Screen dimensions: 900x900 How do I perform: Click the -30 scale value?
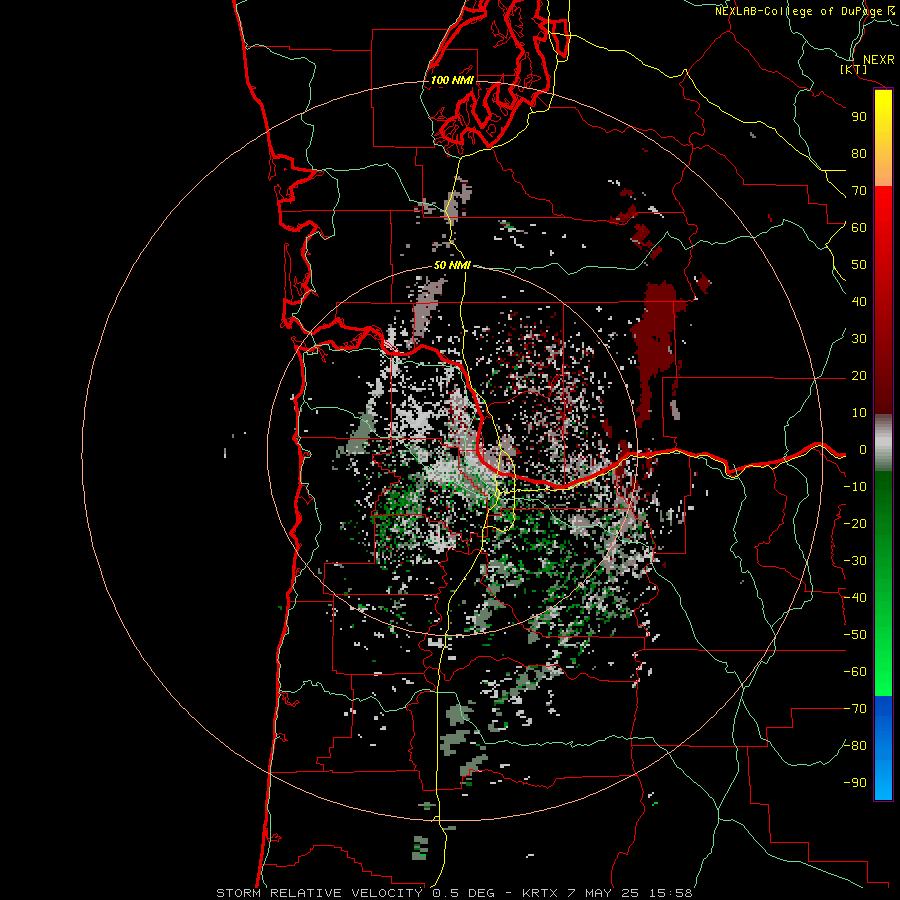[x=855, y=561]
